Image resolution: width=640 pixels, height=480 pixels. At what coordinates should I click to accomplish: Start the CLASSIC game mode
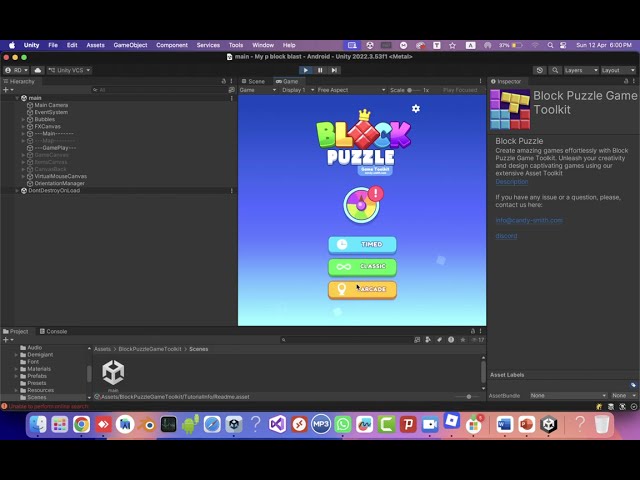tap(362, 267)
